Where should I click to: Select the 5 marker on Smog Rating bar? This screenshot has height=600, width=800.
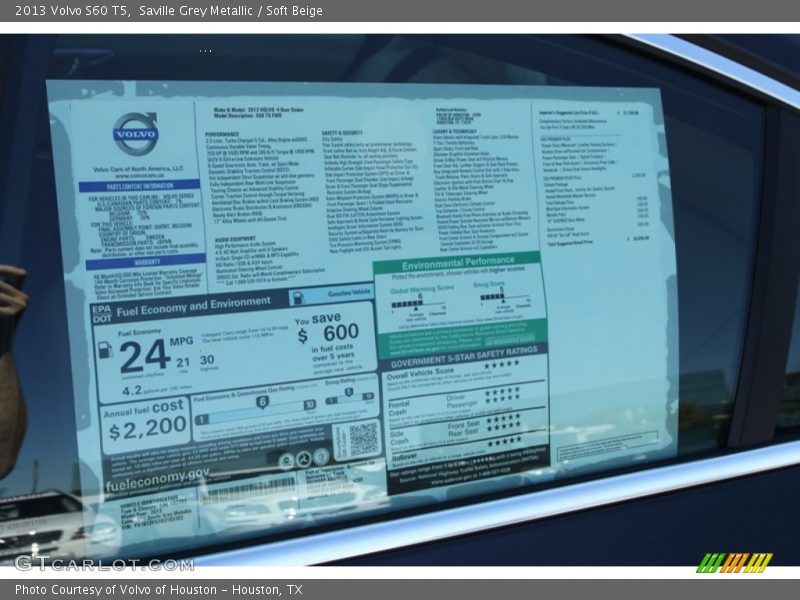[348, 392]
